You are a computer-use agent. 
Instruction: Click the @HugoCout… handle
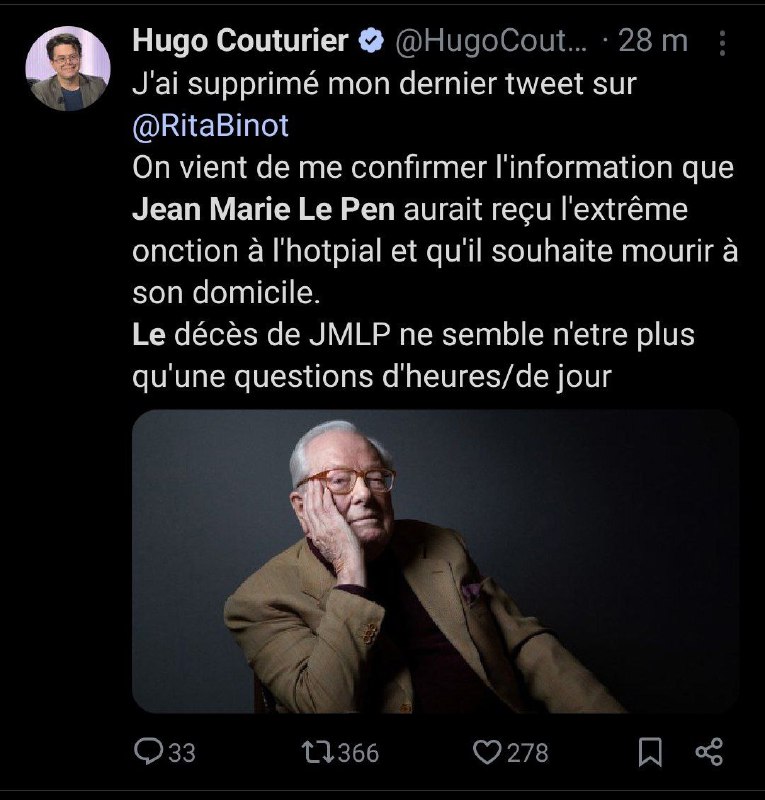coord(491,41)
